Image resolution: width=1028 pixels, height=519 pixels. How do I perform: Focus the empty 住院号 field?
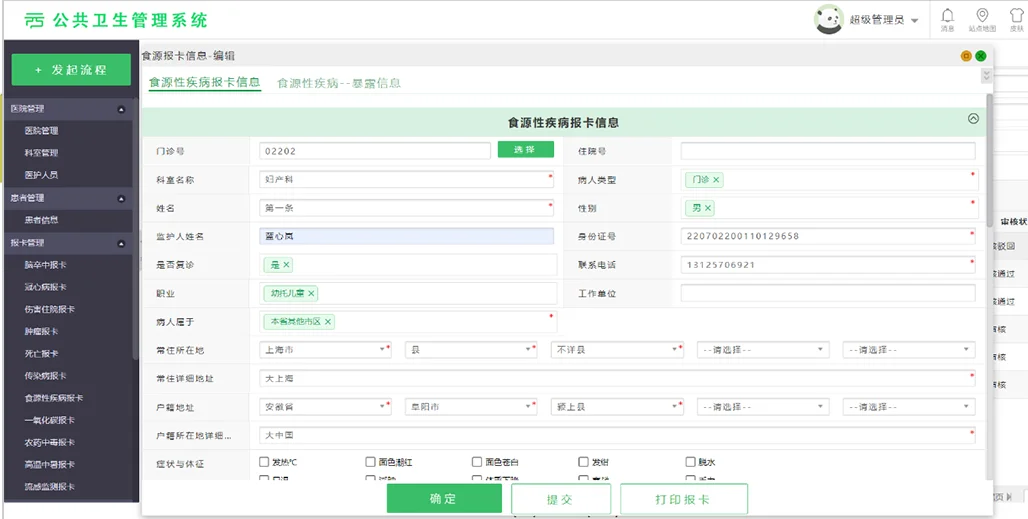(828, 151)
